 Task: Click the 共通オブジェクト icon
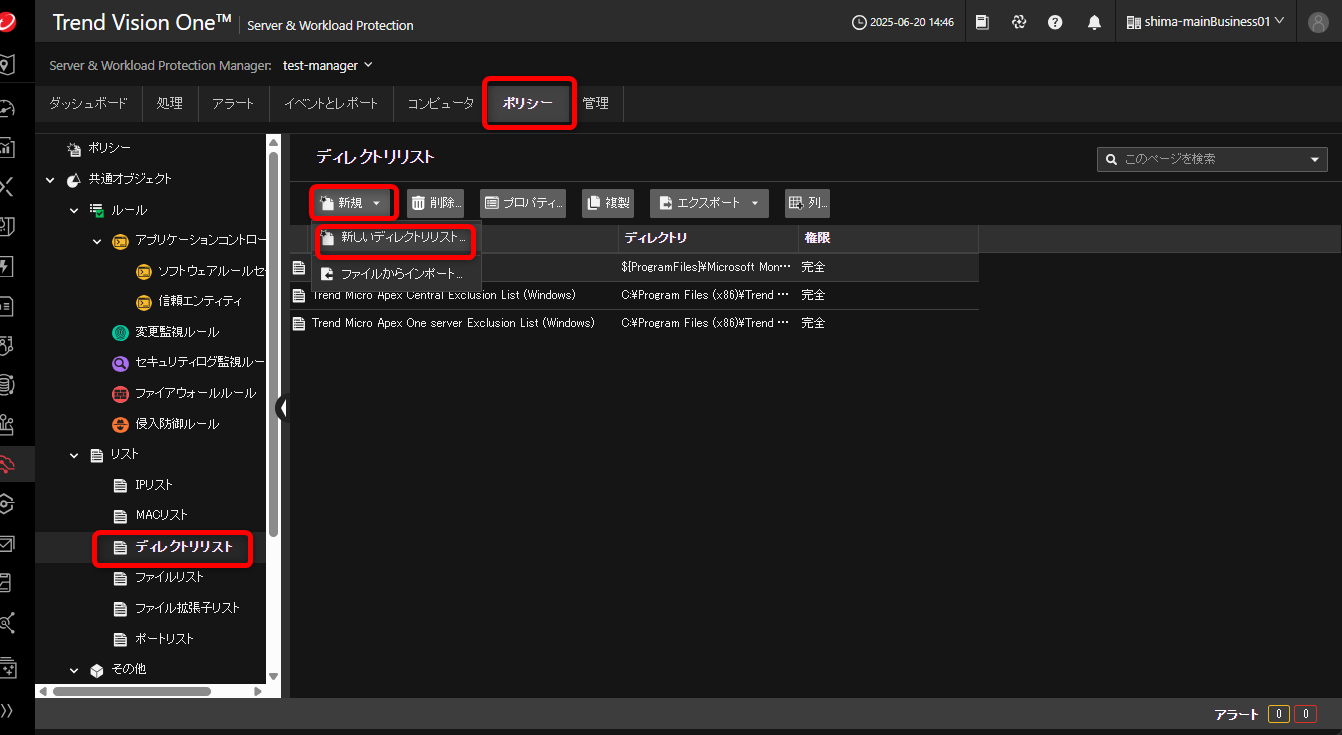74,180
